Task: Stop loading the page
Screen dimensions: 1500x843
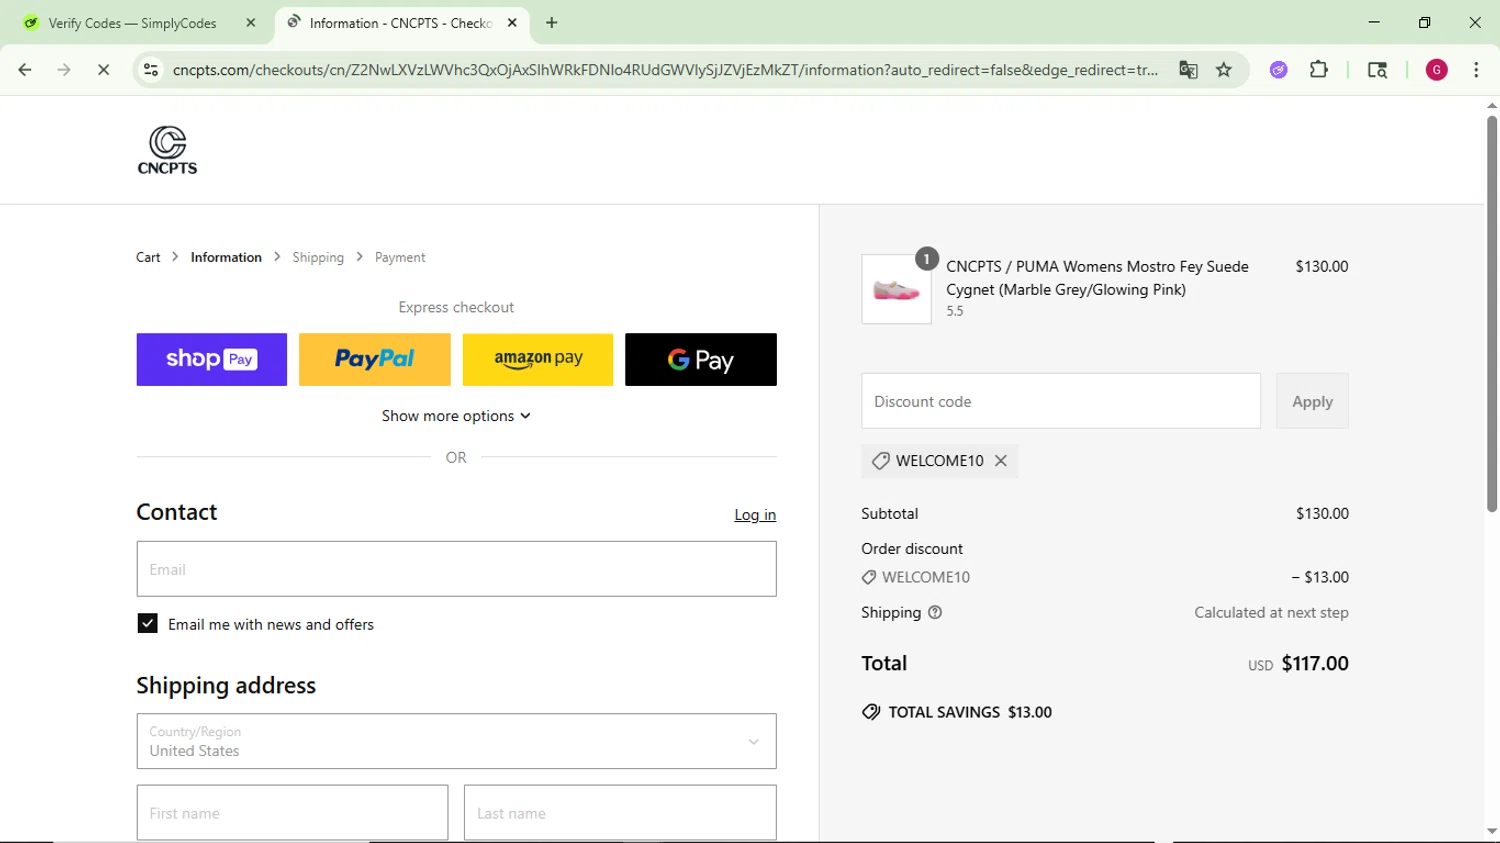Action: click(103, 70)
